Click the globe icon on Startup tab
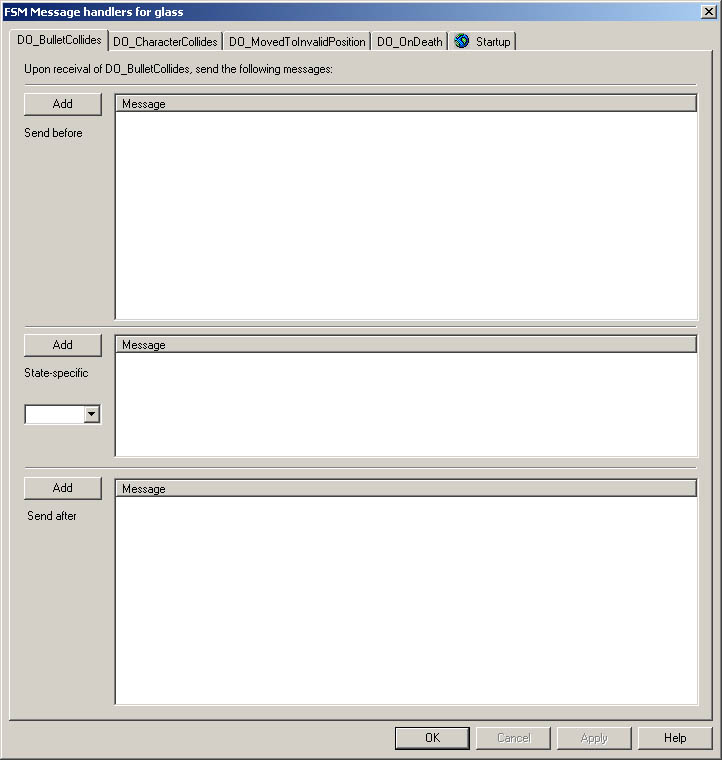The height and width of the screenshot is (760, 722). click(462, 41)
